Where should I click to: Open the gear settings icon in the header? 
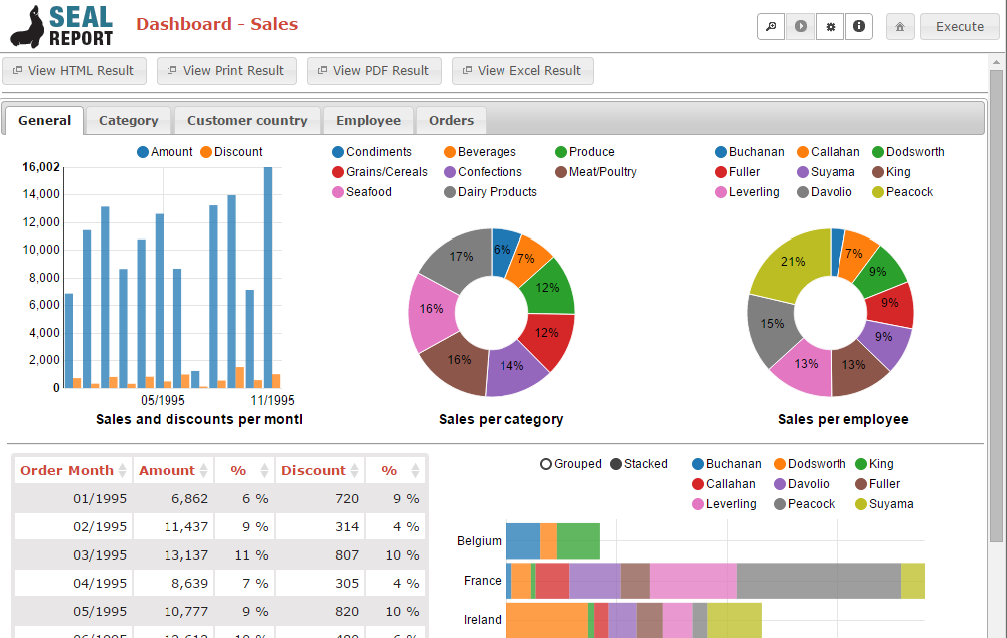(x=830, y=26)
